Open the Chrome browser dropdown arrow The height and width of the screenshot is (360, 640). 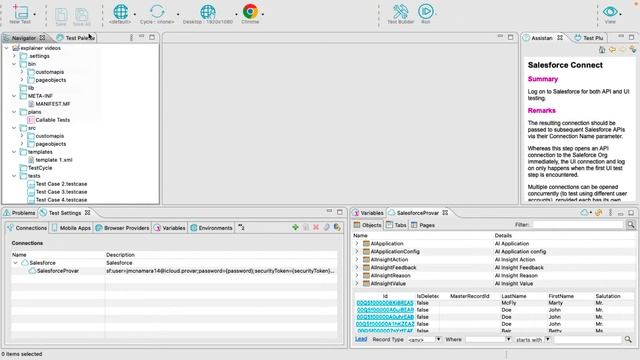pos(263,14)
